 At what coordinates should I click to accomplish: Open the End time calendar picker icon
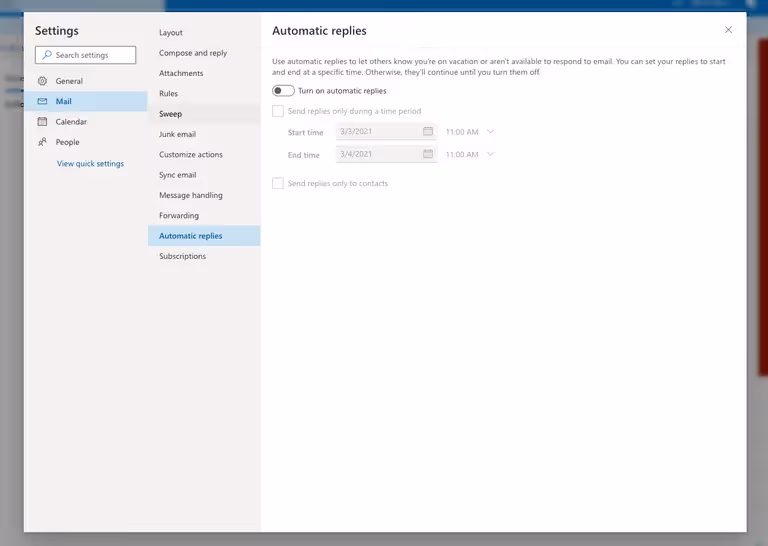click(428, 155)
